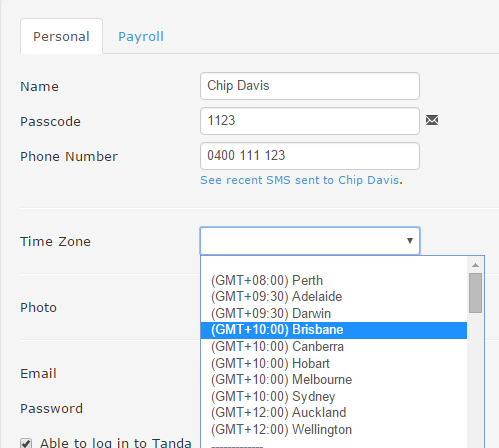Select (GMT+10:00) Brisbane option

(334, 330)
